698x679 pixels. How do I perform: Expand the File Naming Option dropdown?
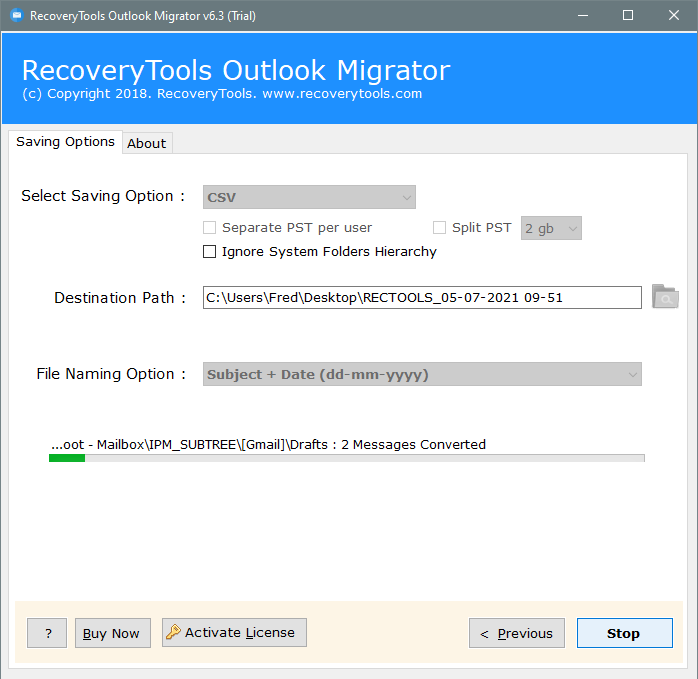click(422, 374)
